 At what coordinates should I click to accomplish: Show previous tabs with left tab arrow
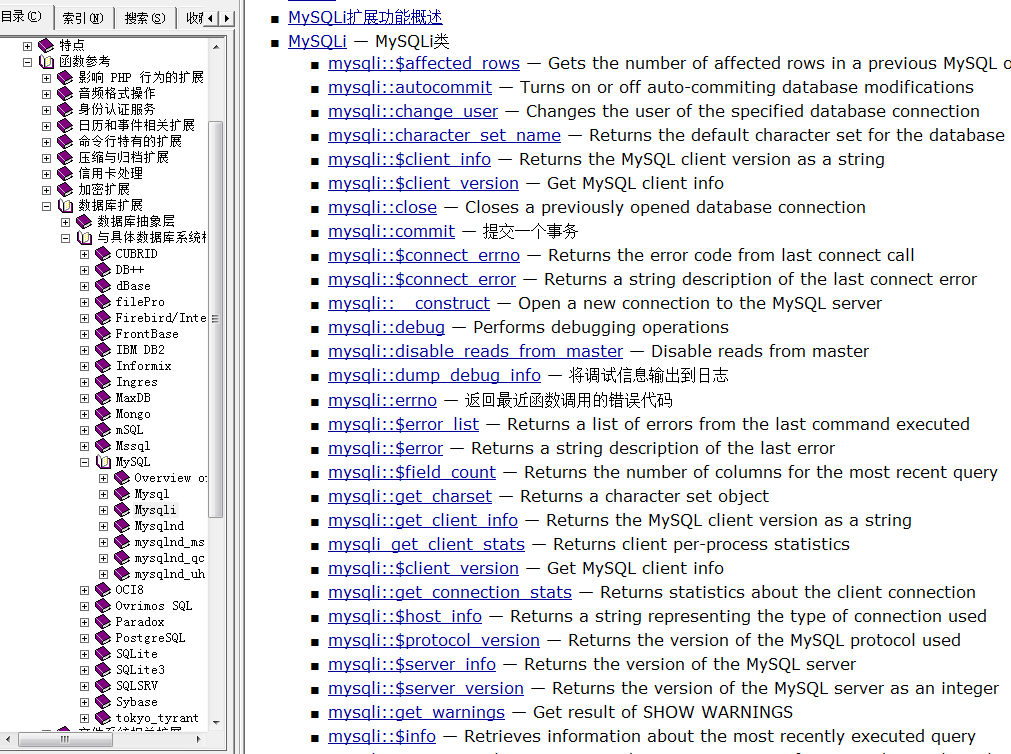tap(211, 19)
